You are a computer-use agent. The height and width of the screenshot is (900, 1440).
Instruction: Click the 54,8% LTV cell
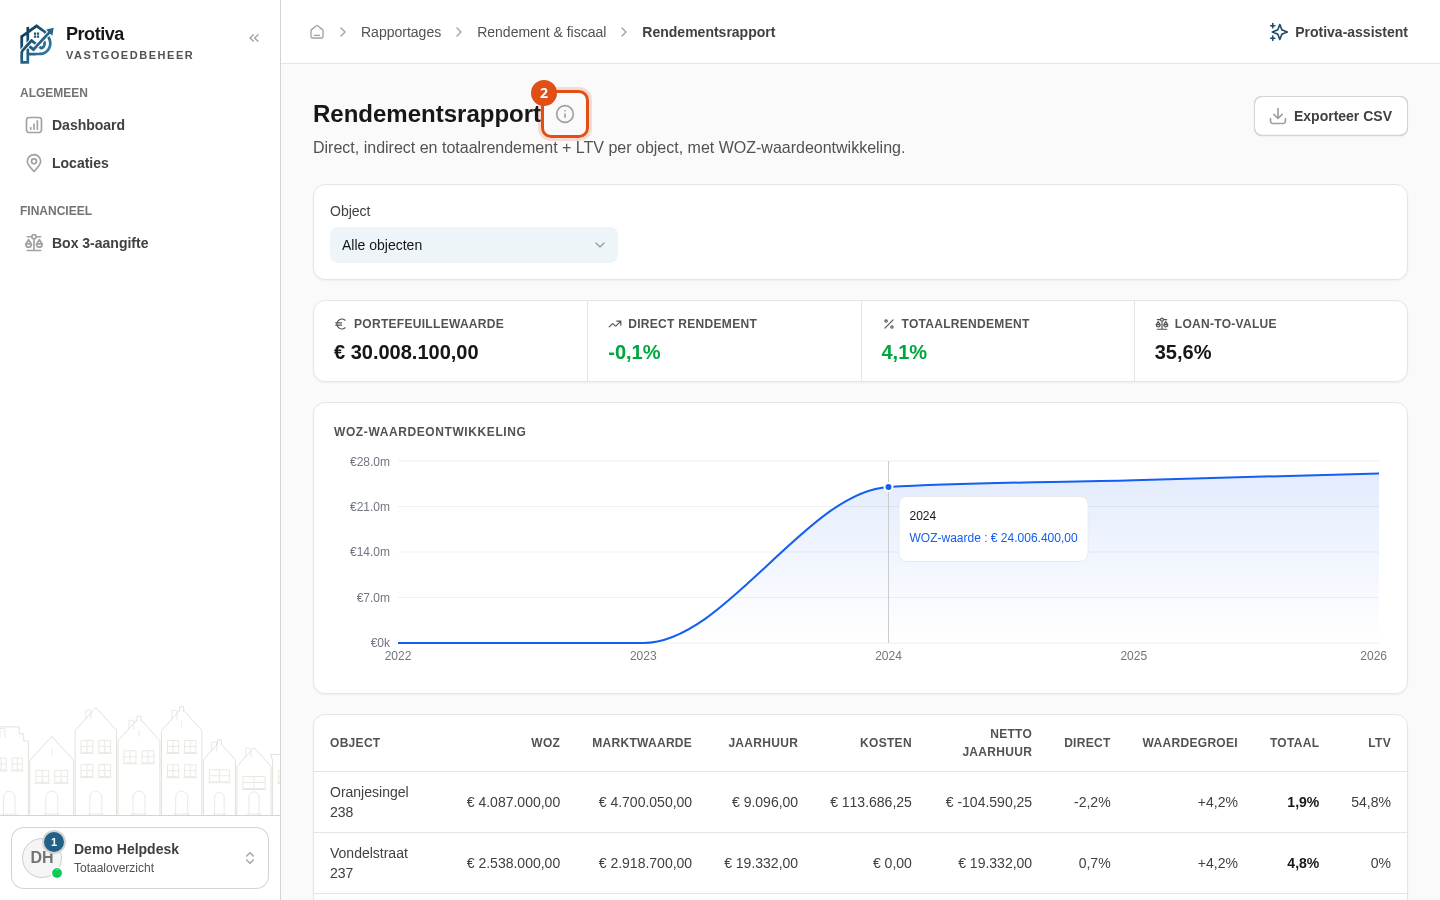click(x=1371, y=802)
